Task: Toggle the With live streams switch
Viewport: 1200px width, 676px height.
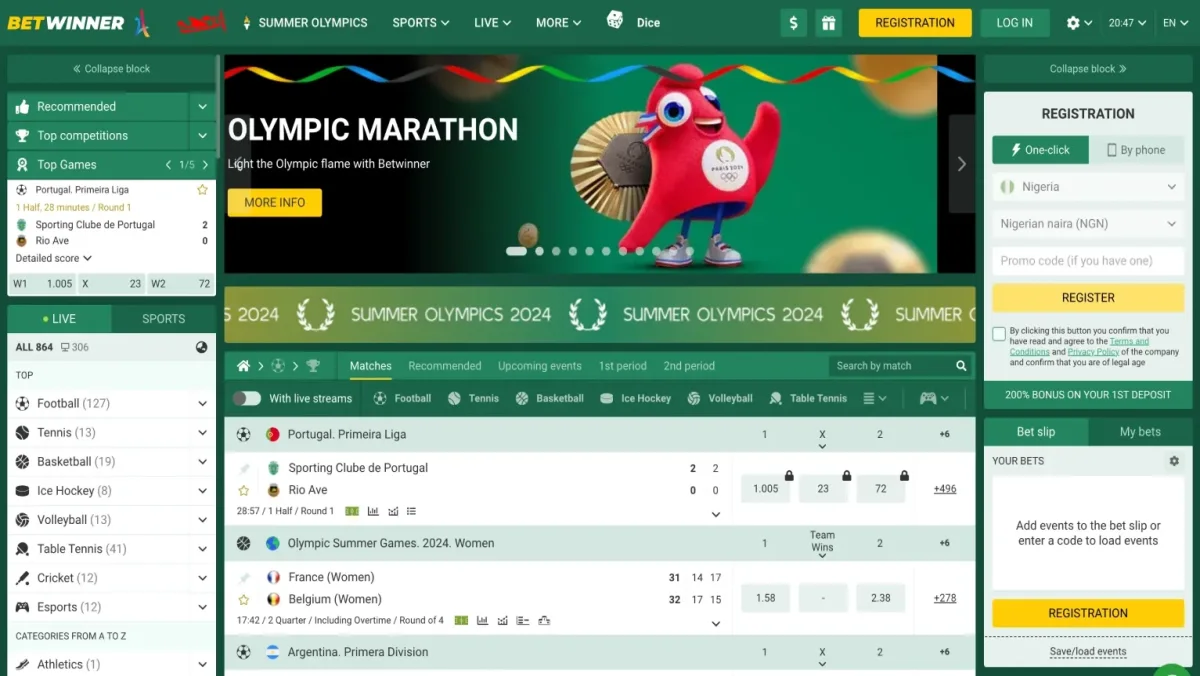Action: click(x=246, y=398)
